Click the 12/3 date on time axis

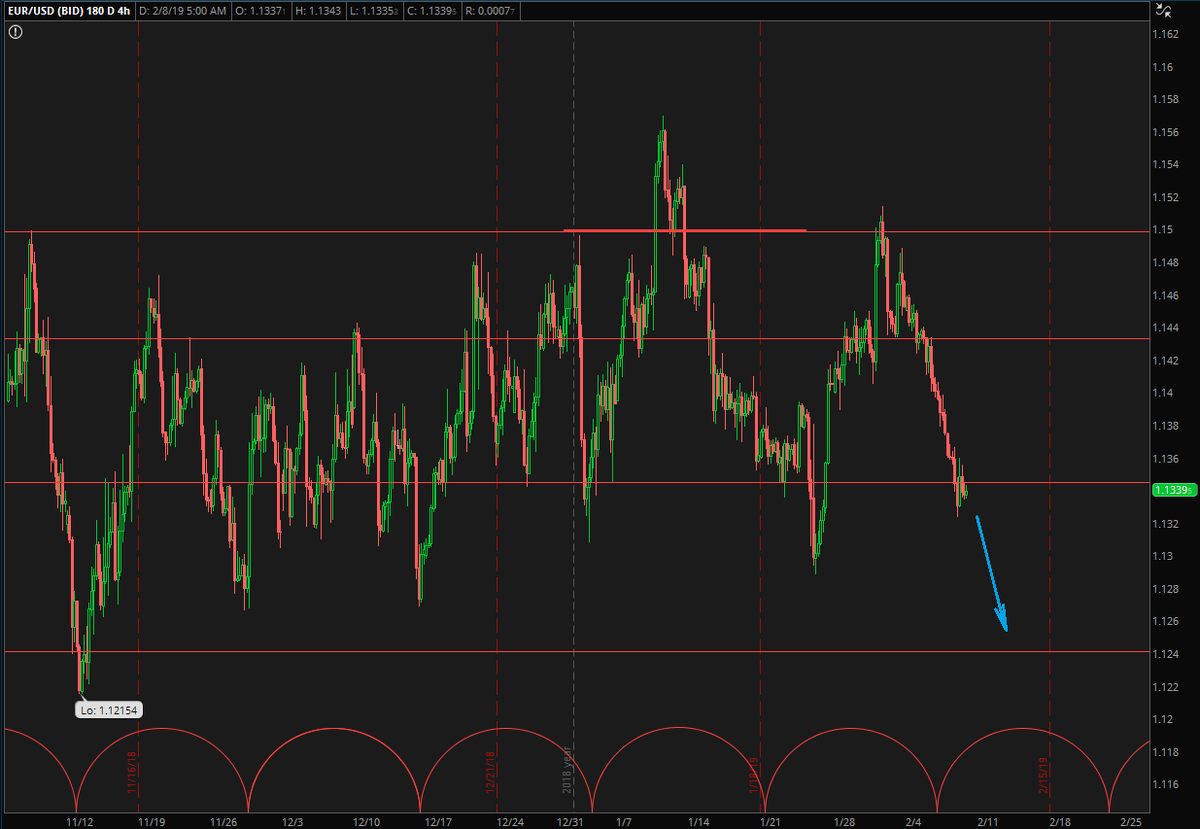293,821
